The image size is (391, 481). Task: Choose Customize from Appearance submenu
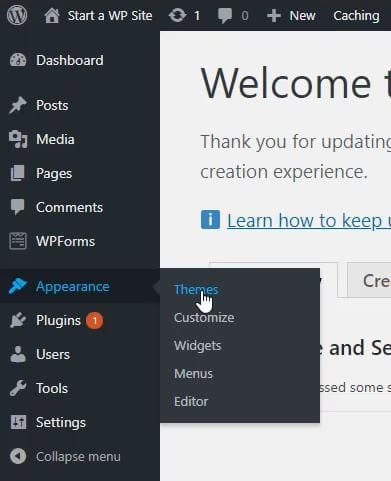click(x=204, y=318)
